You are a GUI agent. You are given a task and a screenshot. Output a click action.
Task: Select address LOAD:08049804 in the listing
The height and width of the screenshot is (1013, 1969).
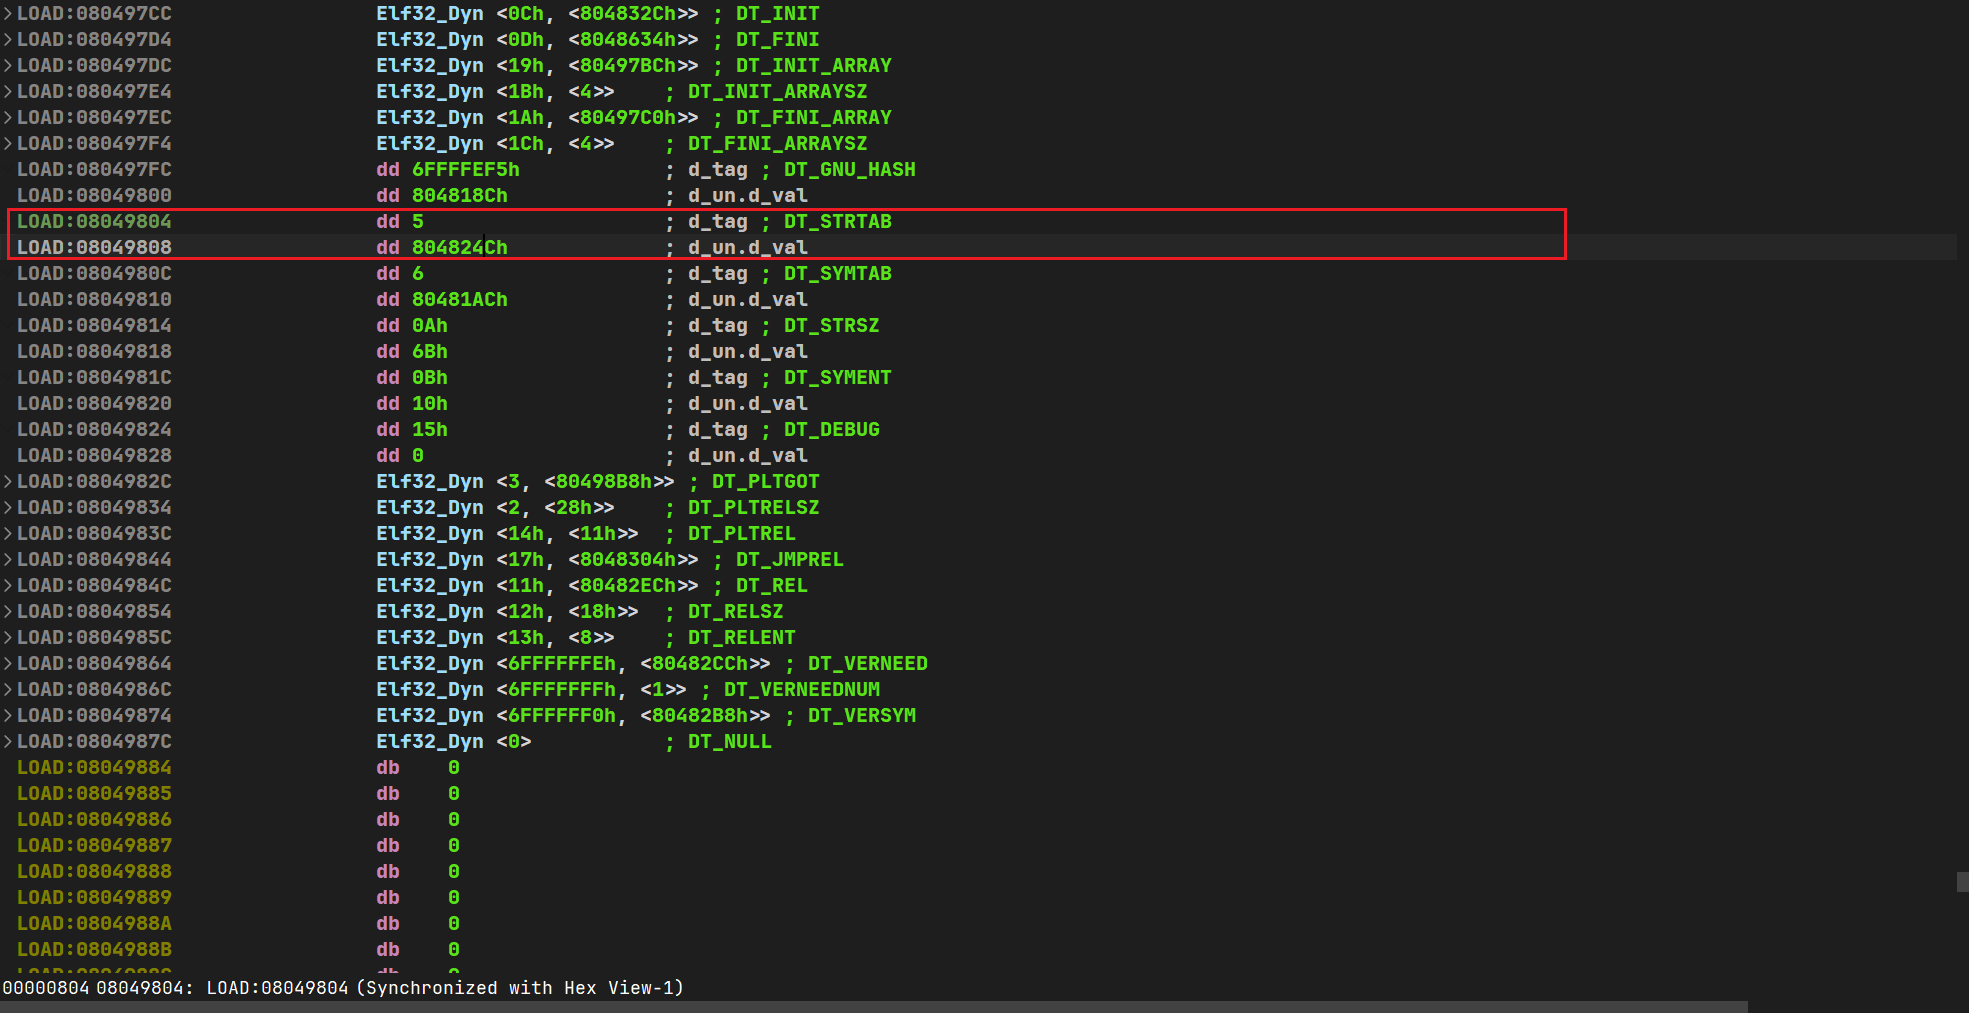94,222
